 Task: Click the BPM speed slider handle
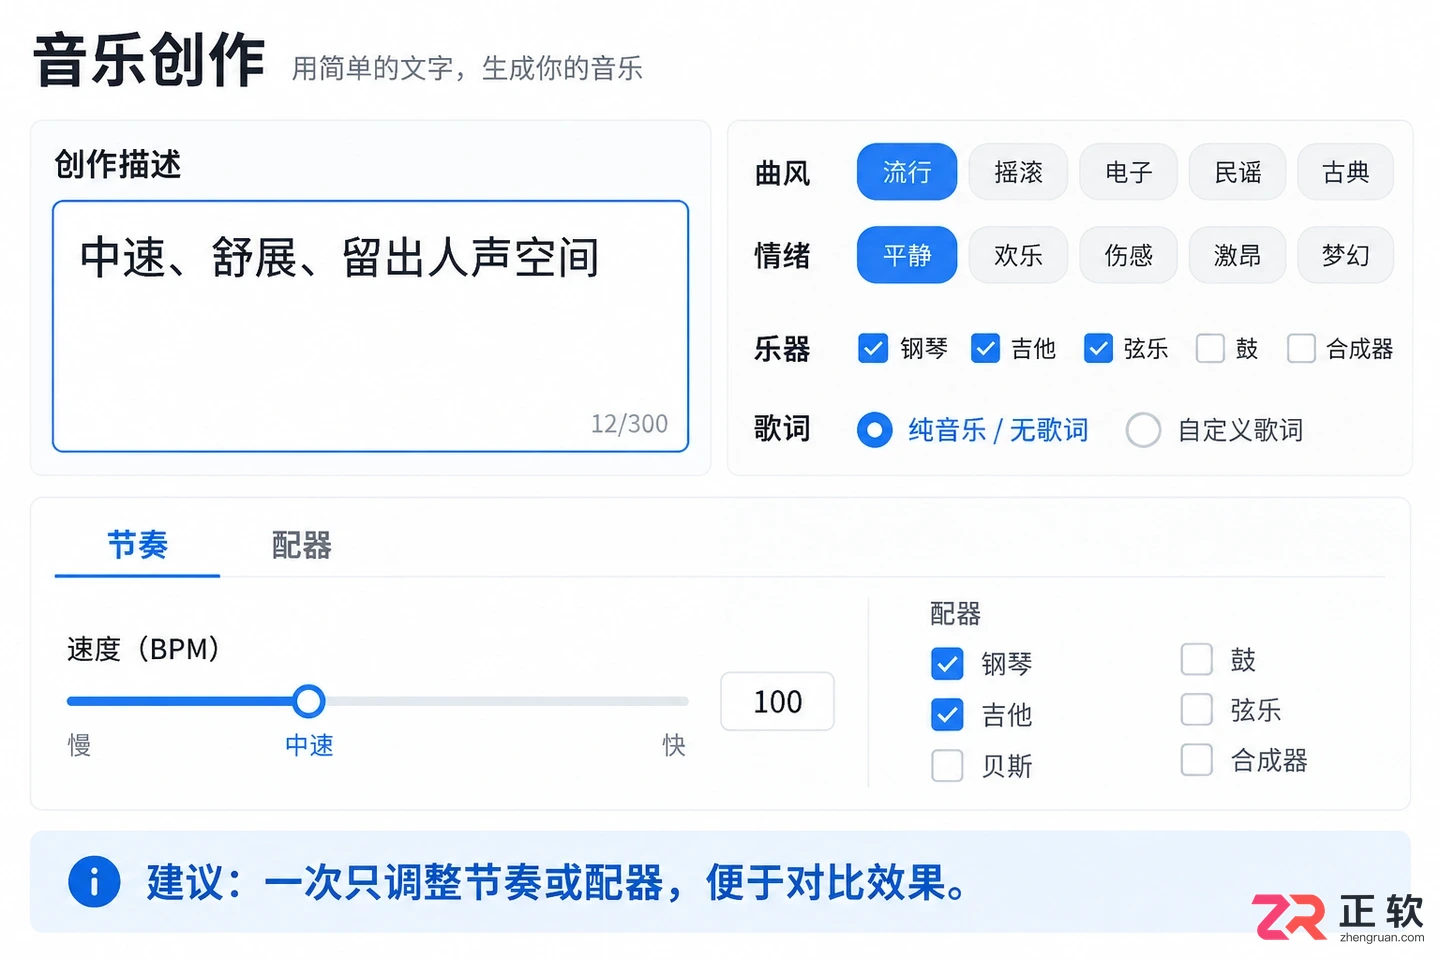[309, 701]
